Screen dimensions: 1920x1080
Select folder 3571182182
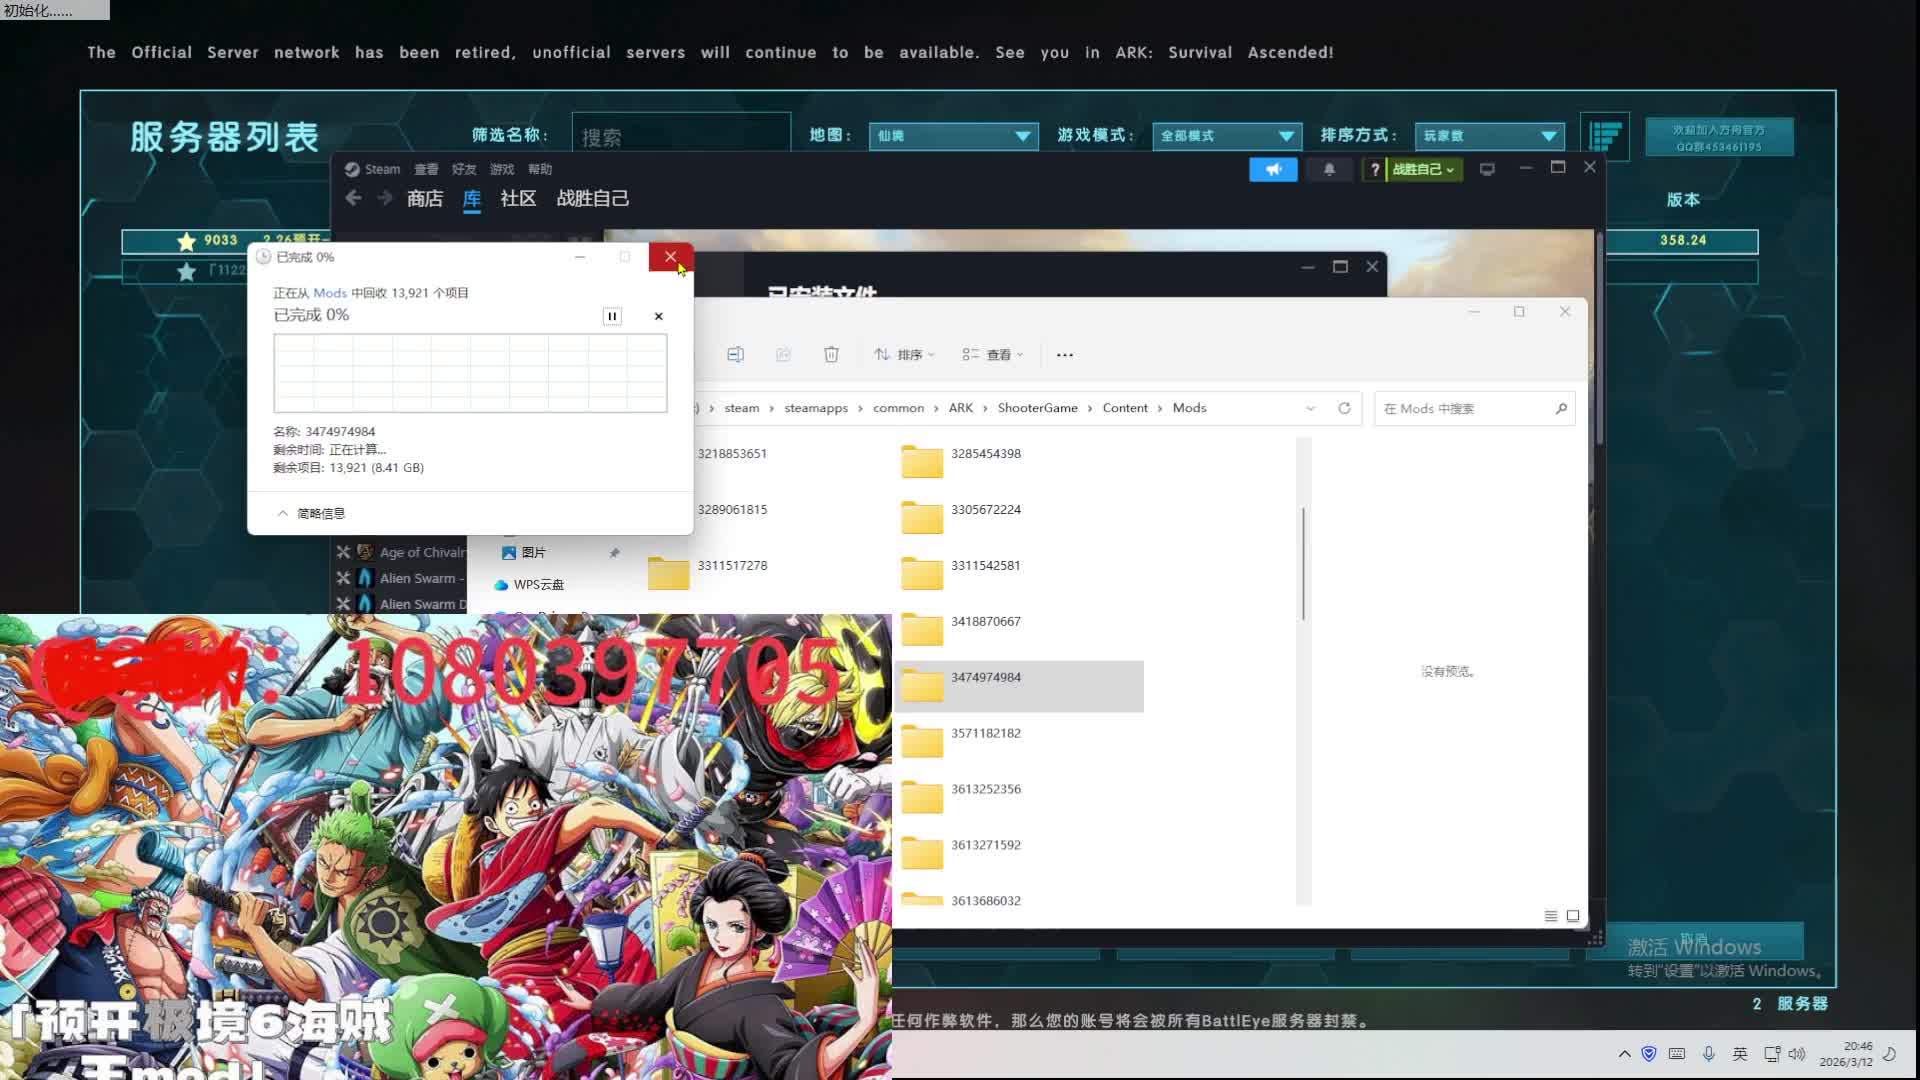[x=985, y=734]
